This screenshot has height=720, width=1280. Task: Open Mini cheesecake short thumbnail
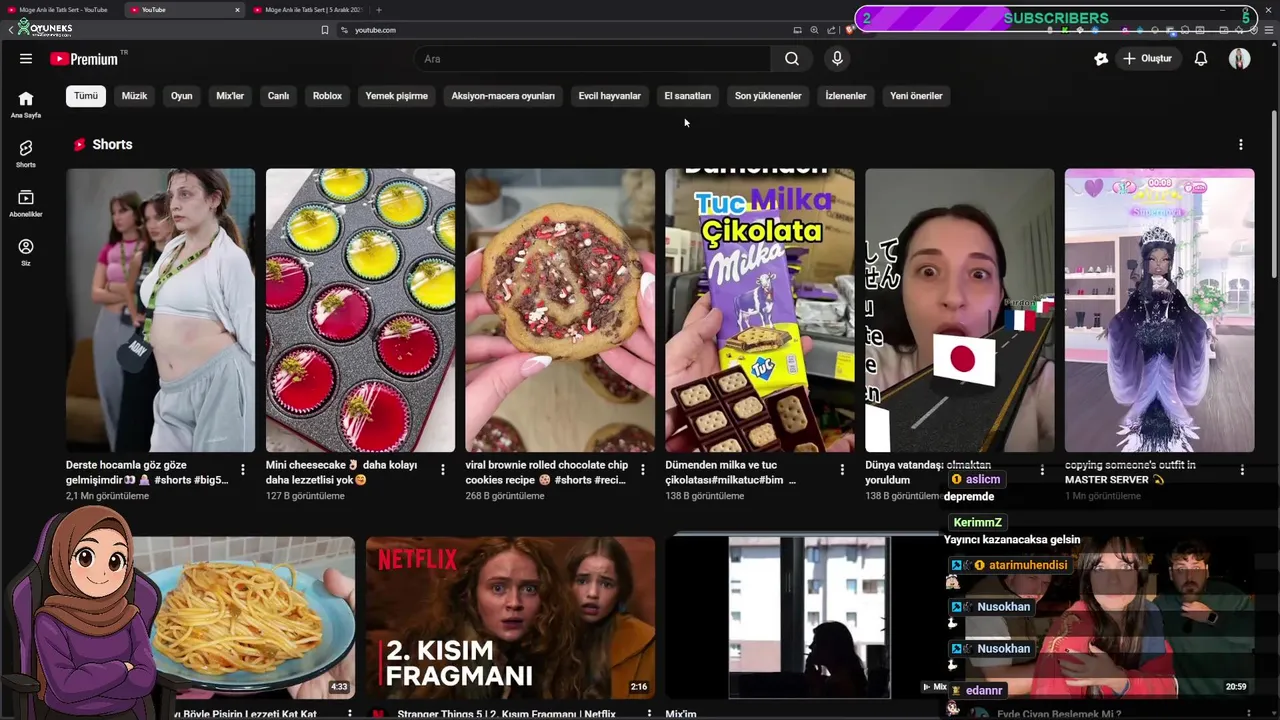coord(360,310)
